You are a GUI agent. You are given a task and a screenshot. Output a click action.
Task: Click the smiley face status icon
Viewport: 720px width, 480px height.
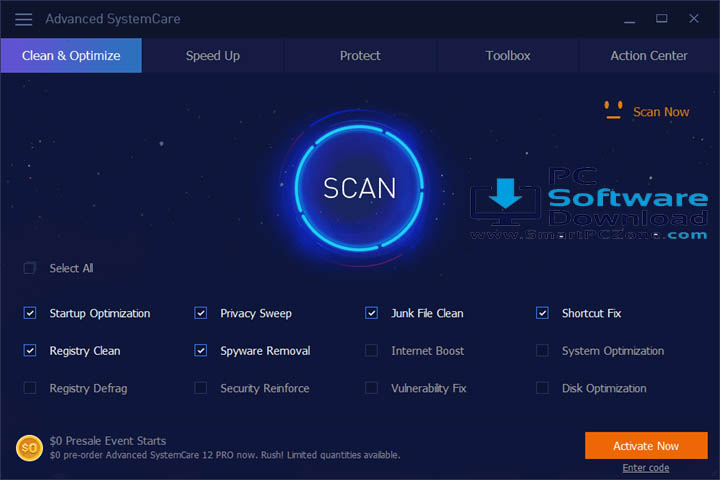tap(613, 110)
